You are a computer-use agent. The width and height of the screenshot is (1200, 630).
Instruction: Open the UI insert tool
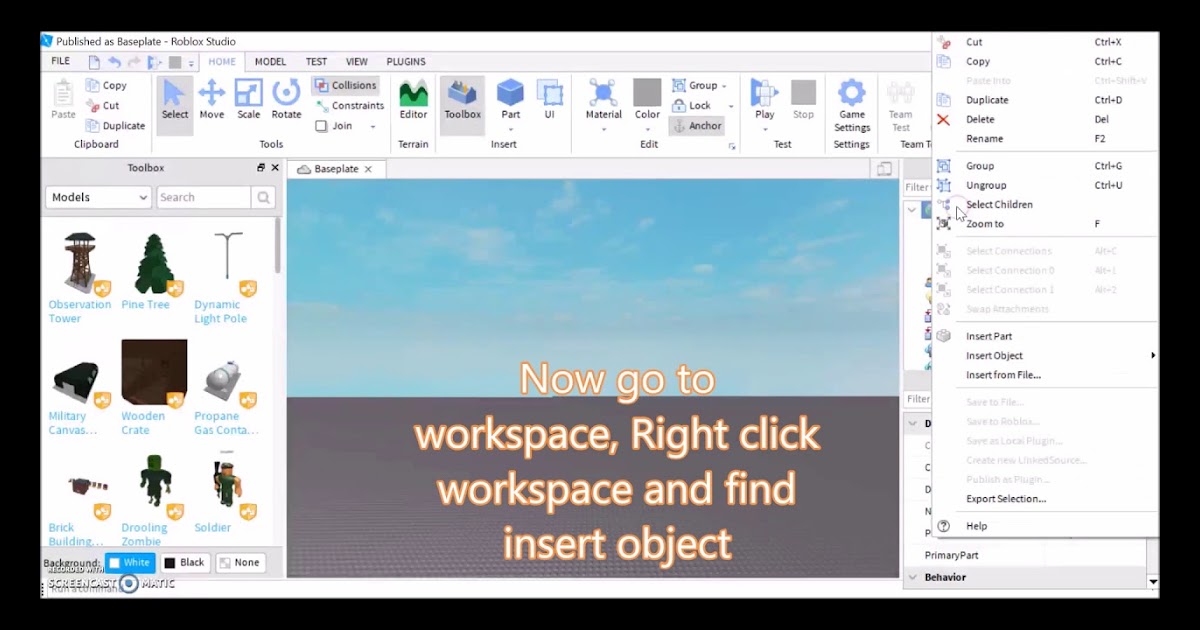pyautogui.click(x=549, y=100)
